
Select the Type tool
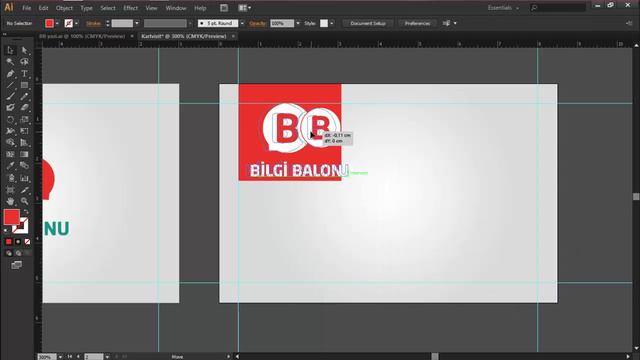[x=24, y=73]
